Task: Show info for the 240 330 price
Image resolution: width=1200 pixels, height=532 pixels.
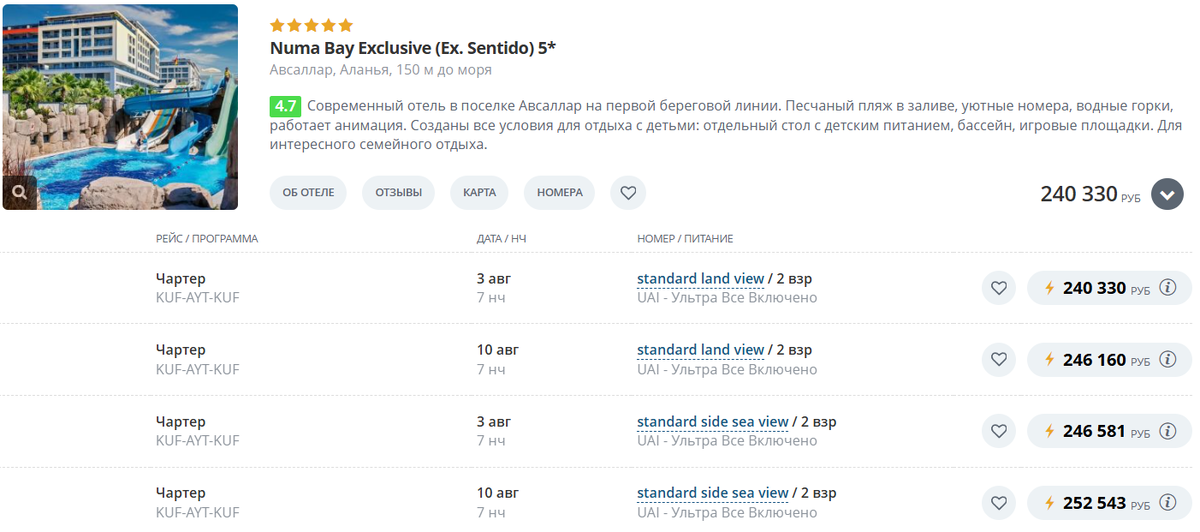Action: 1167,288
